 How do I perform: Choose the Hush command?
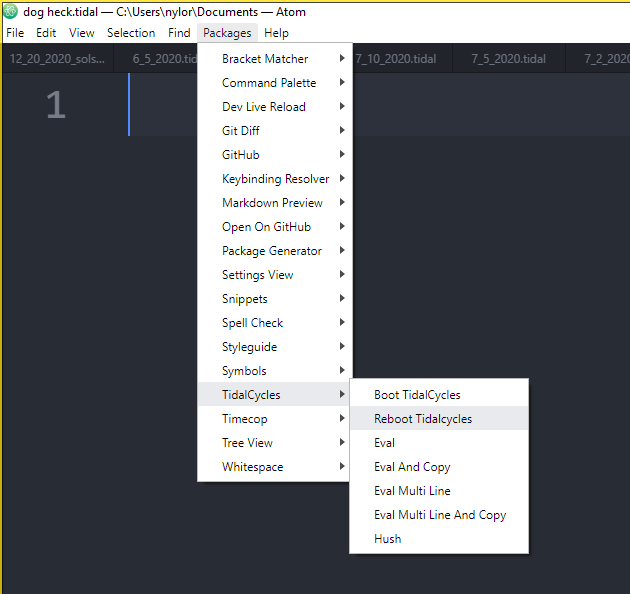439,539
